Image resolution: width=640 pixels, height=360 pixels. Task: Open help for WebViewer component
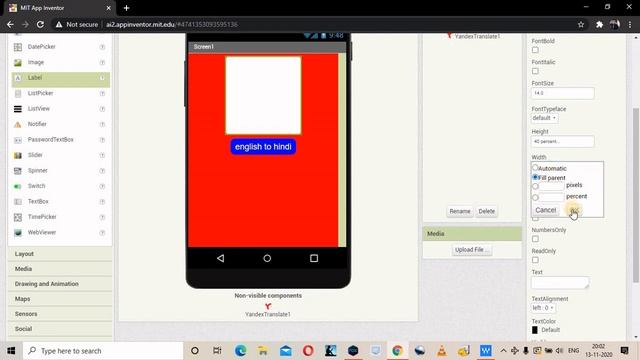tap(102, 233)
